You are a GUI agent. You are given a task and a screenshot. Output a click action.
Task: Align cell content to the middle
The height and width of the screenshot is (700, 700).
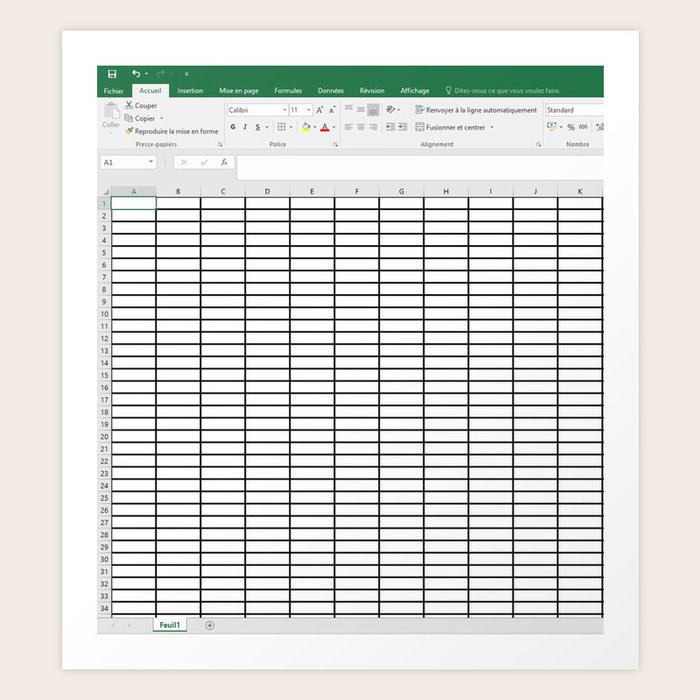coord(361,109)
